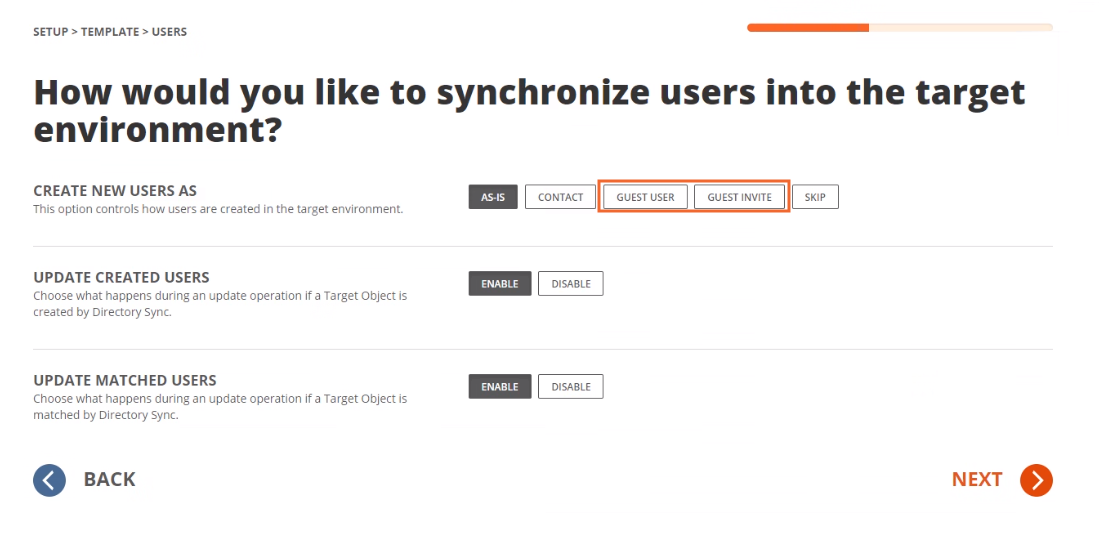
Task: Click the UPDATE MATCHED USERS heading
Action: [x=125, y=380]
